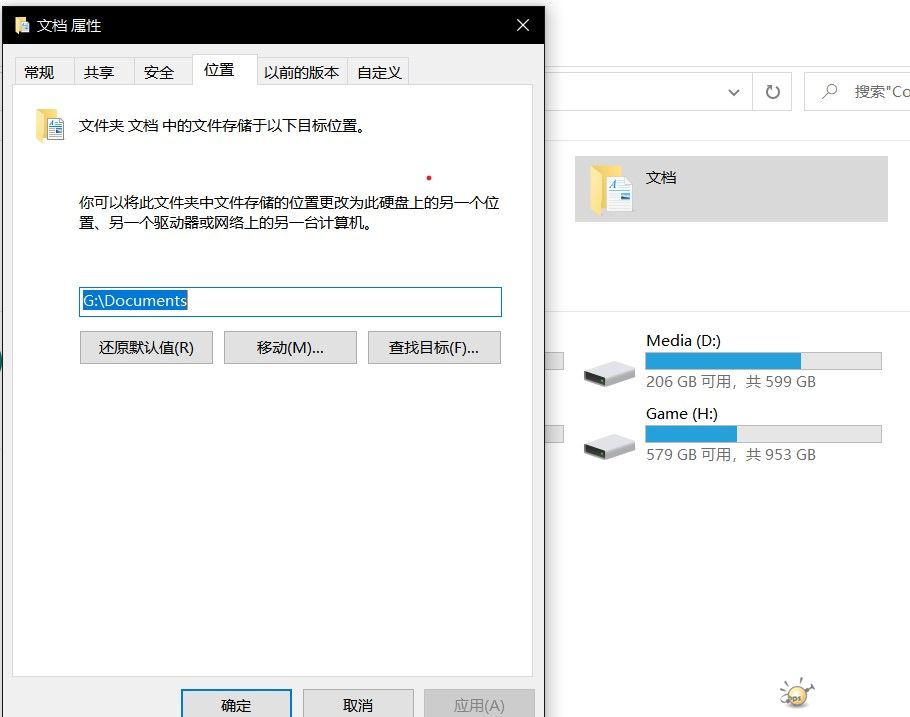This screenshot has width=910, height=717.
Task: Click the folder icon in the dialog title bar
Action: [22, 25]
